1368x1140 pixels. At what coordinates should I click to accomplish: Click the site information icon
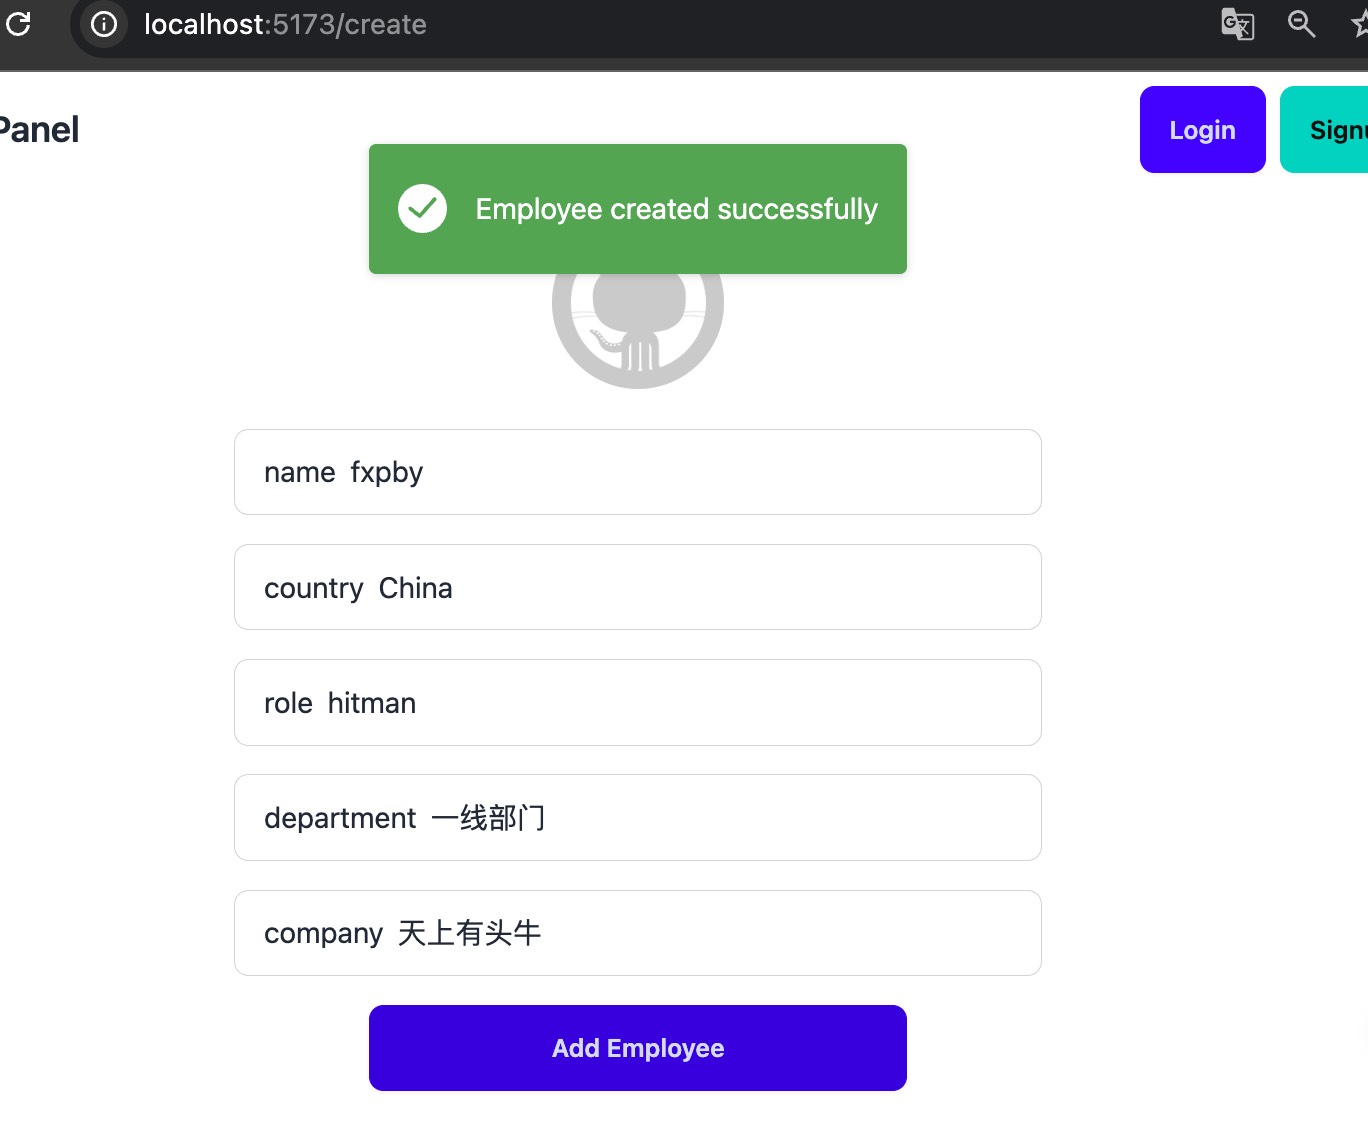[x=104, y=24]
